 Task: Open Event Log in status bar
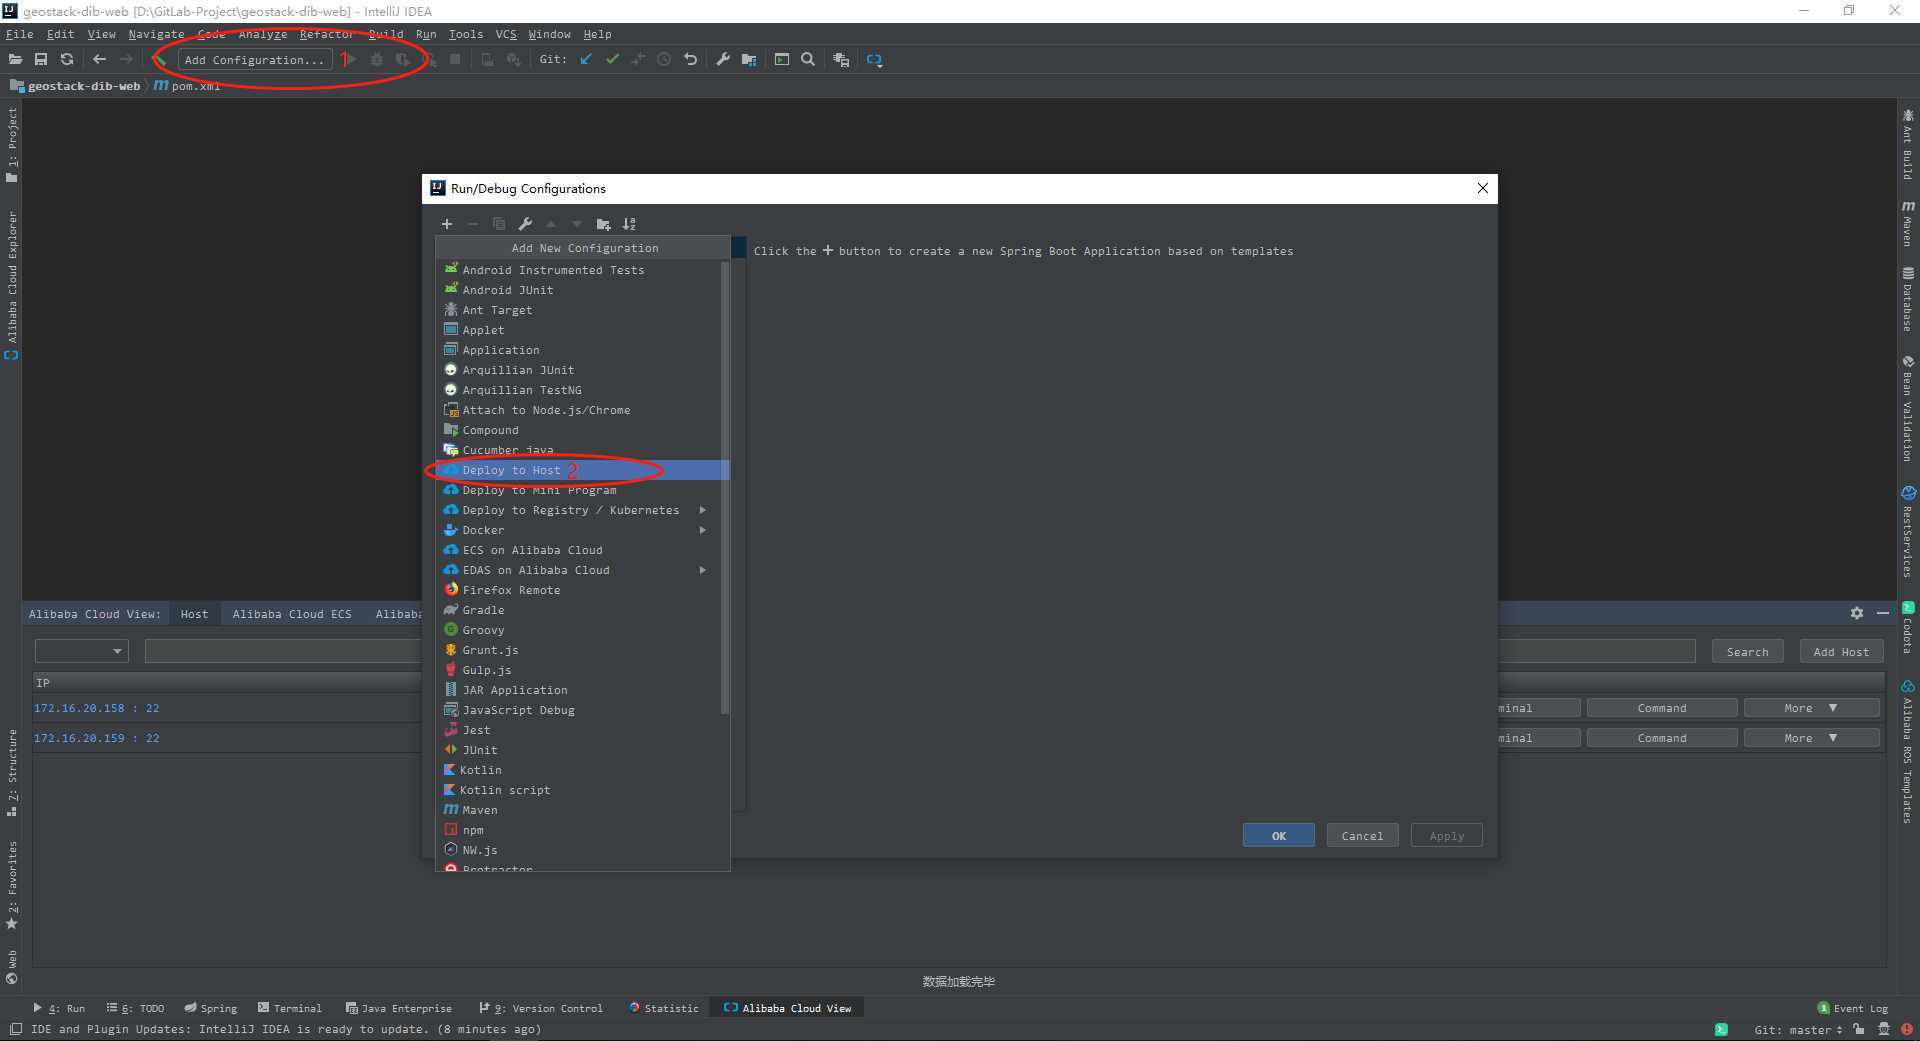[1852, 1008]
